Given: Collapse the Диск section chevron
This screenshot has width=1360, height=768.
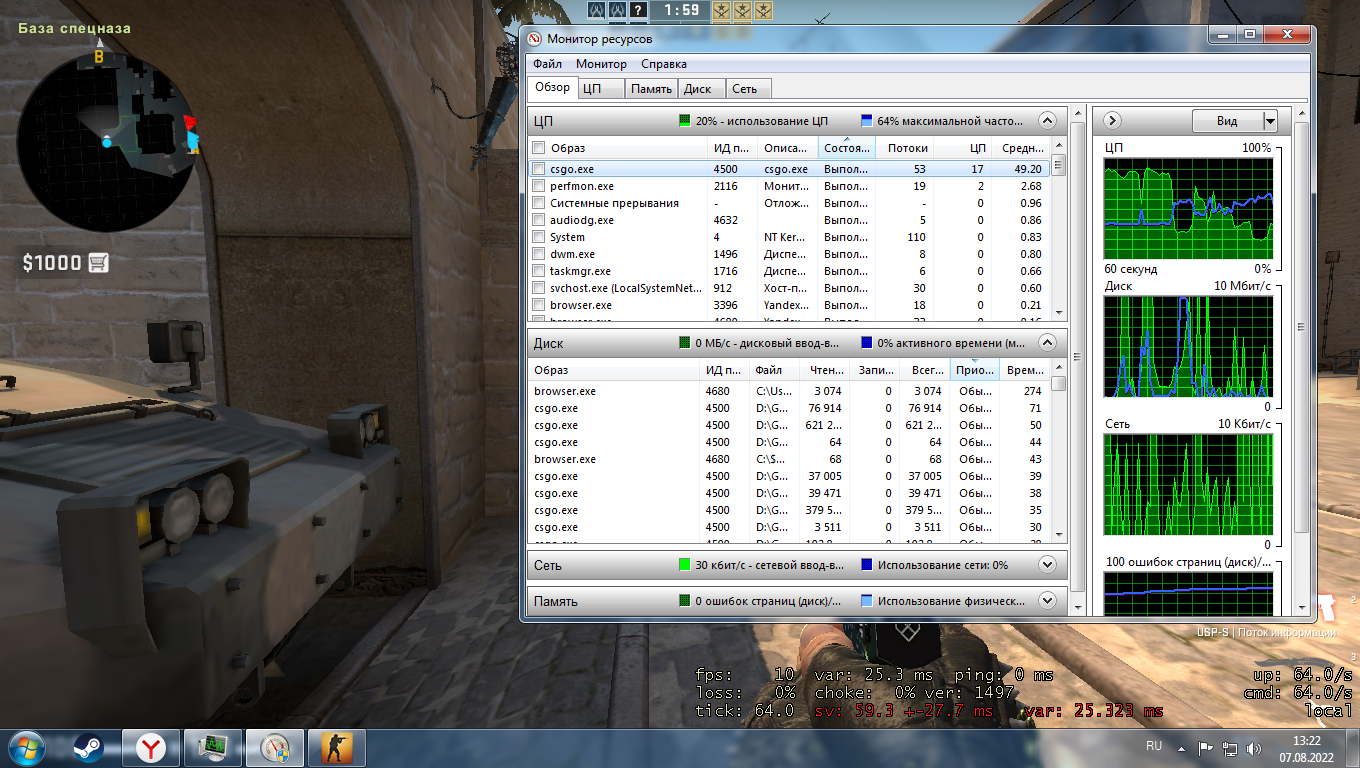Looking at the screenshot, I should coord(1047,343).
